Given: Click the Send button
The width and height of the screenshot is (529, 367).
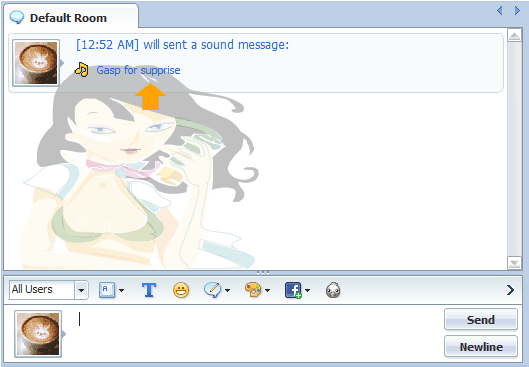Looking at the screenshot, I should coord(481,319).
